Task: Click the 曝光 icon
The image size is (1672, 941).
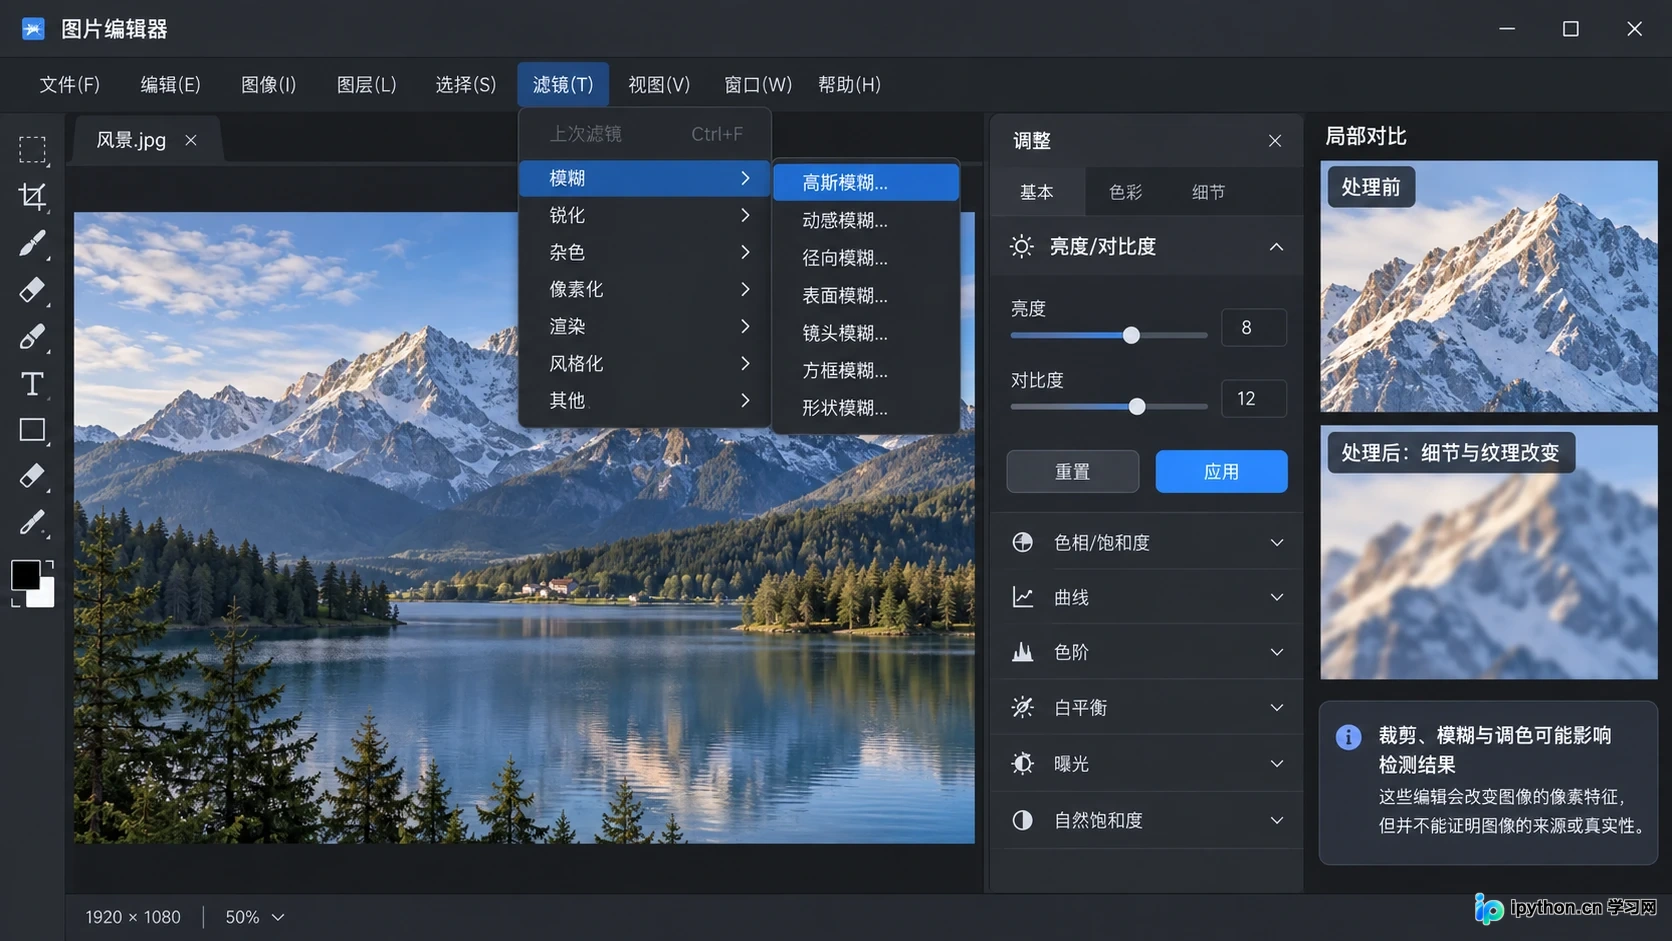Action: (x=1022, y=764)
